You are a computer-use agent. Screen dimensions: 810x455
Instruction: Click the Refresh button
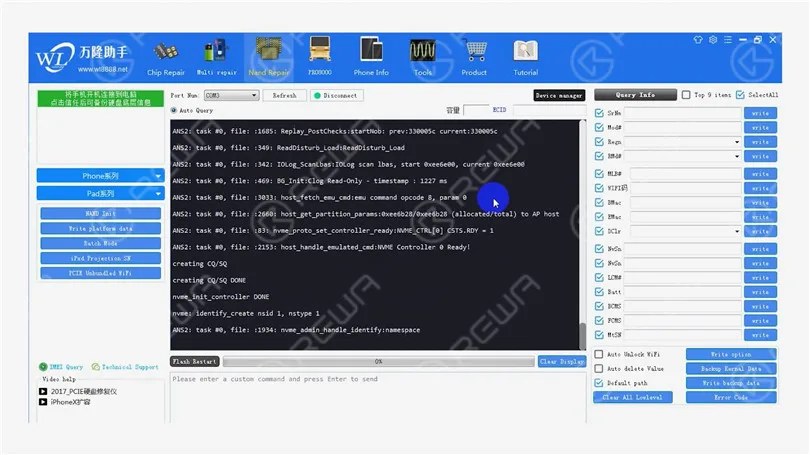[x=285, y=96]
